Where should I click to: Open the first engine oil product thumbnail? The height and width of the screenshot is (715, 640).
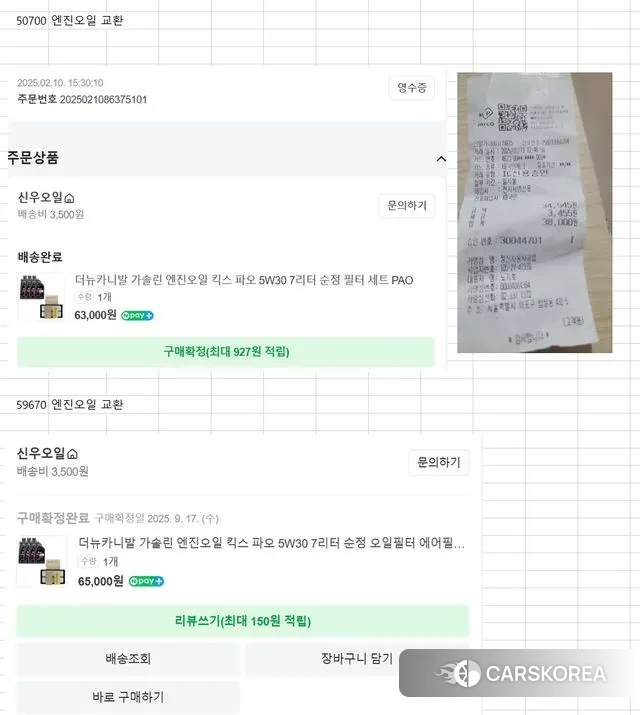click(41, 297)
